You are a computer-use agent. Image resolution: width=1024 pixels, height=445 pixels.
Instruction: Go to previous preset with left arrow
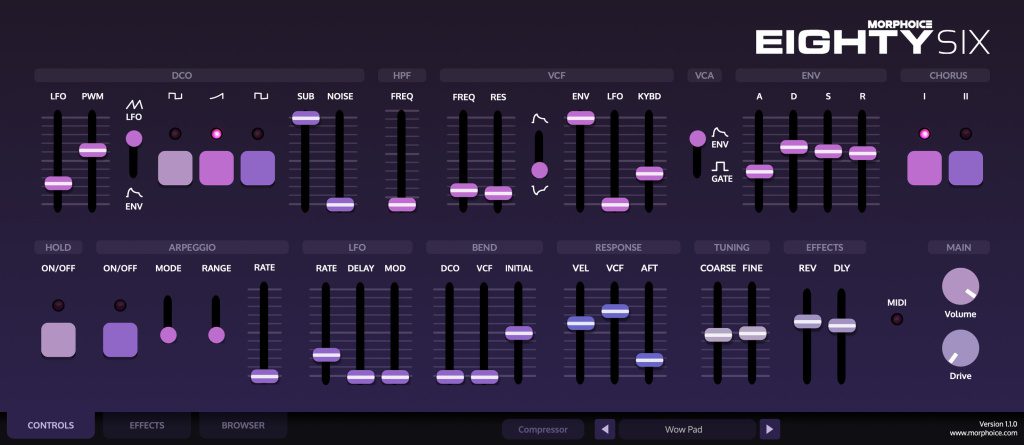point(605,429)
